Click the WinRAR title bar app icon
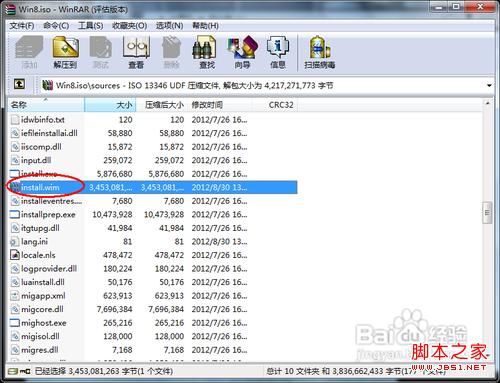Viewport: 500px width, 383px height. (11, 9)
